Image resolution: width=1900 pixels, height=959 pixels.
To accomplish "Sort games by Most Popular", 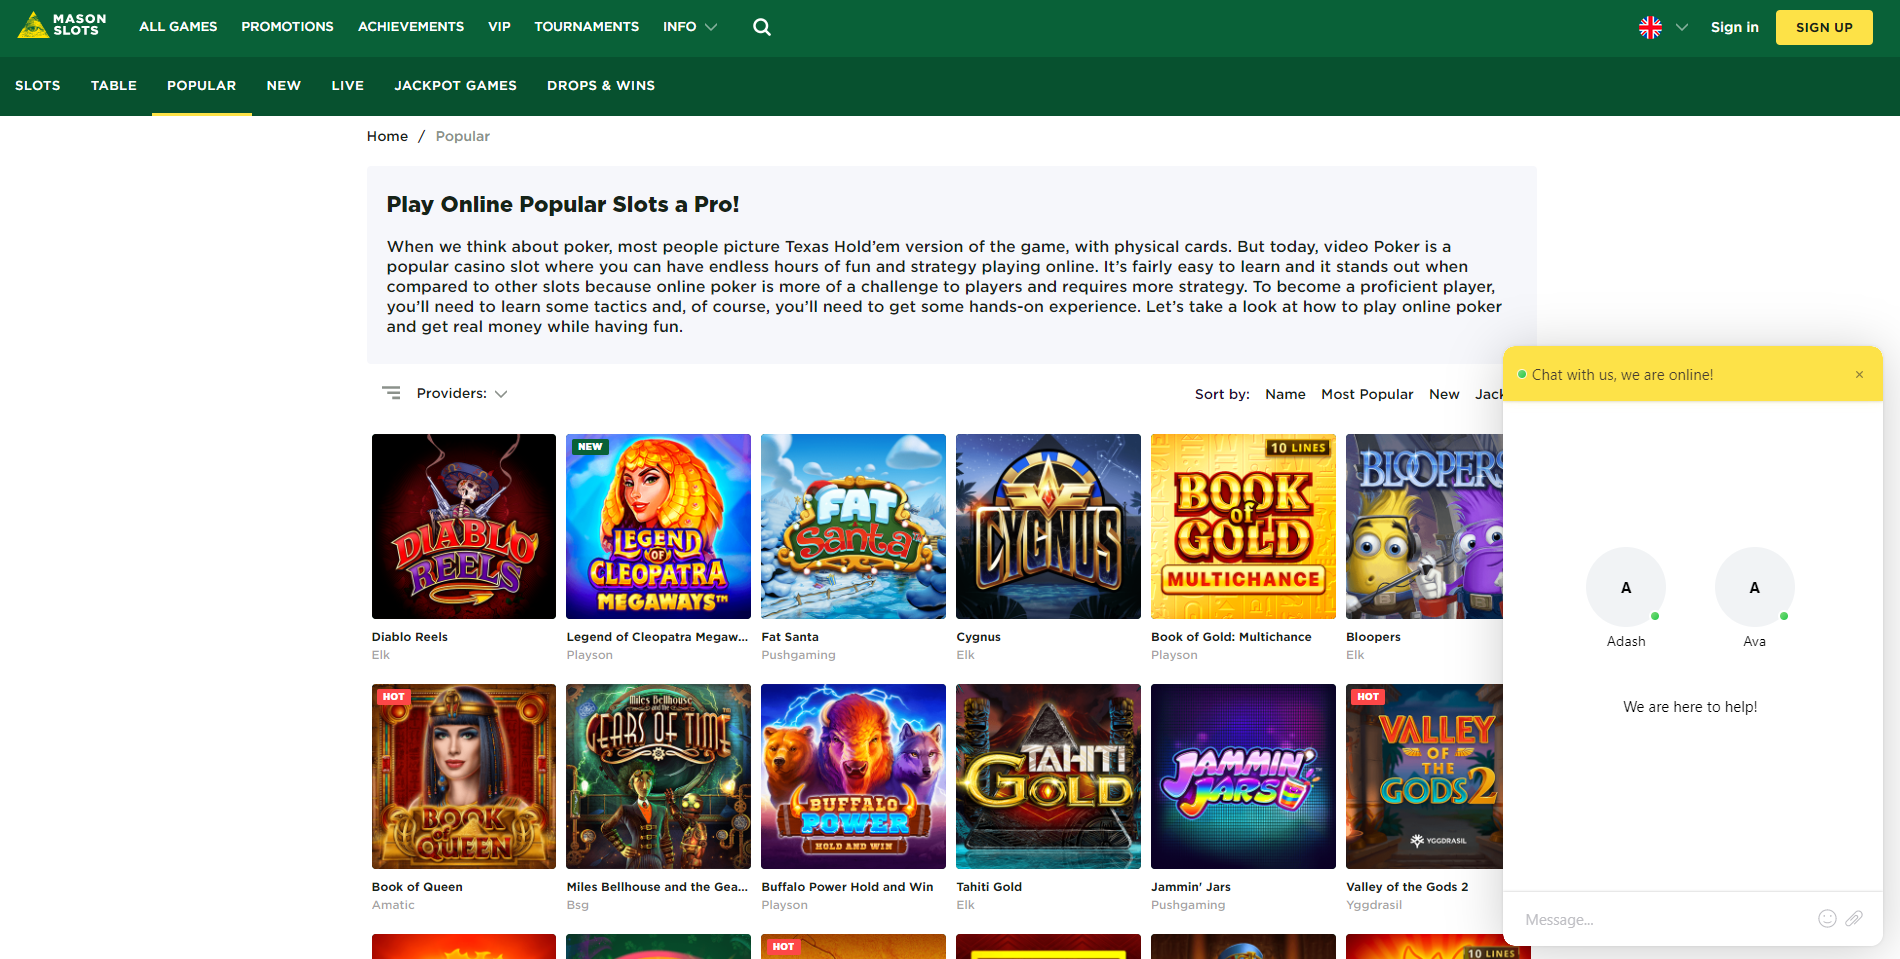I will (x=1367, y=394).
